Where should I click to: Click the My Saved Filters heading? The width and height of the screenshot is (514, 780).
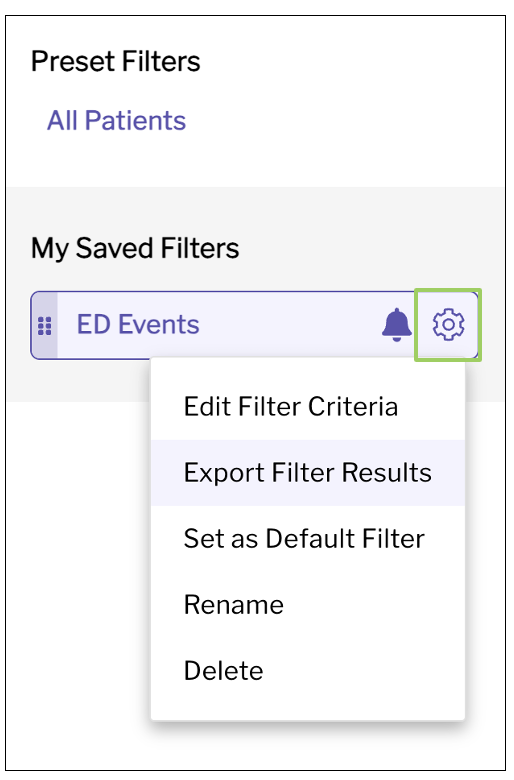pyautogui.click(x=135, y=248)
